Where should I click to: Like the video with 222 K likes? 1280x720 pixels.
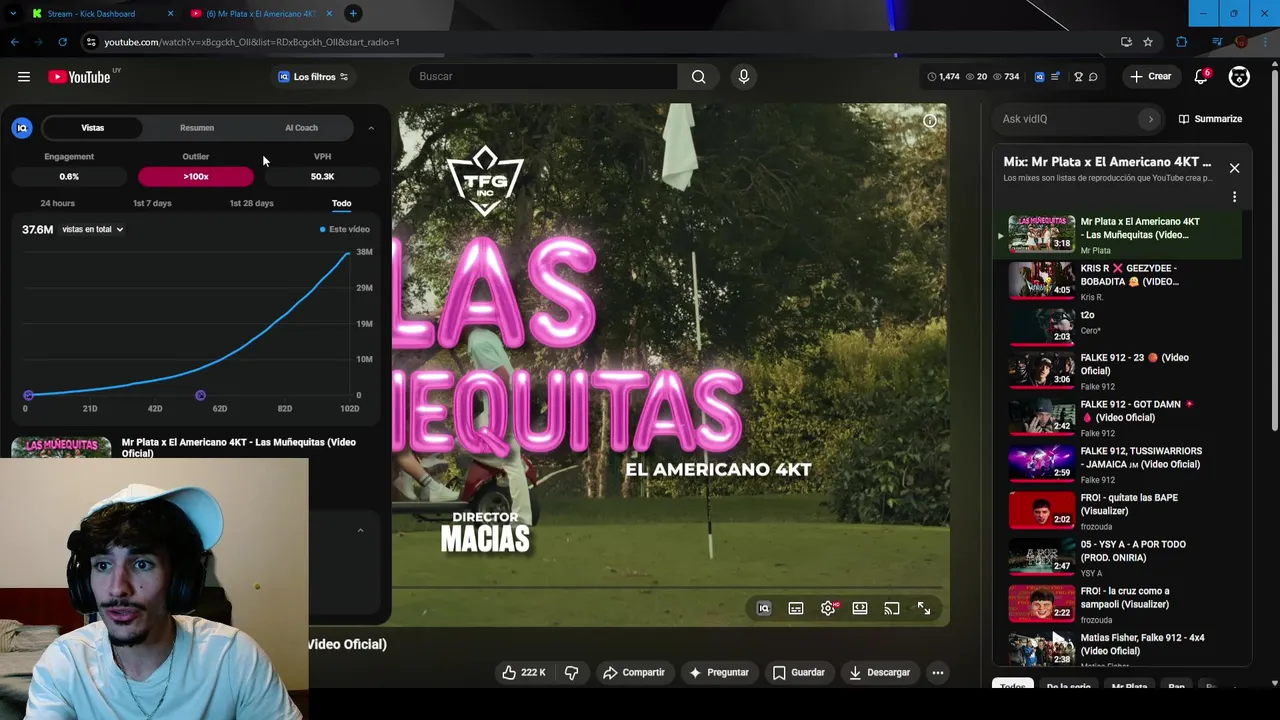(524, 673)
